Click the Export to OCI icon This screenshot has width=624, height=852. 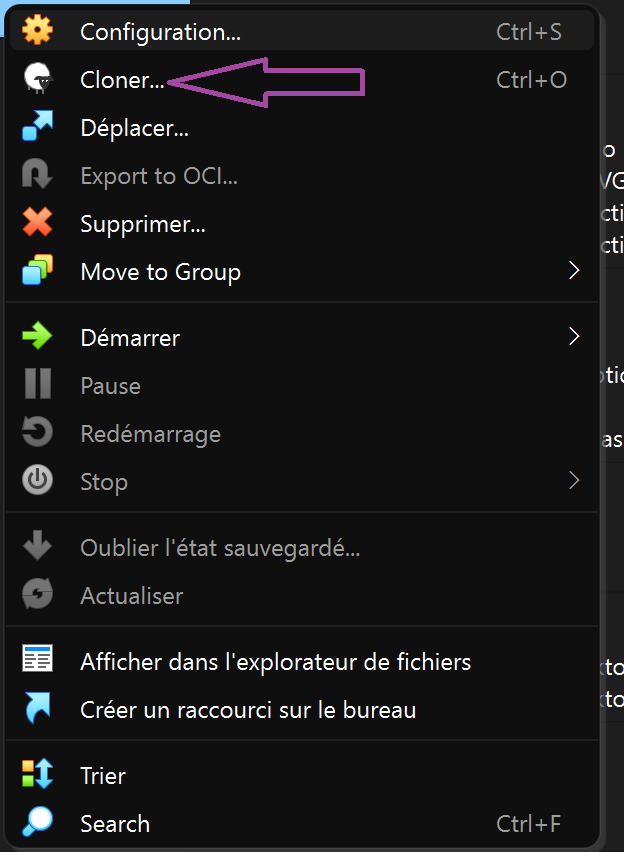click(x=37, y=175)
